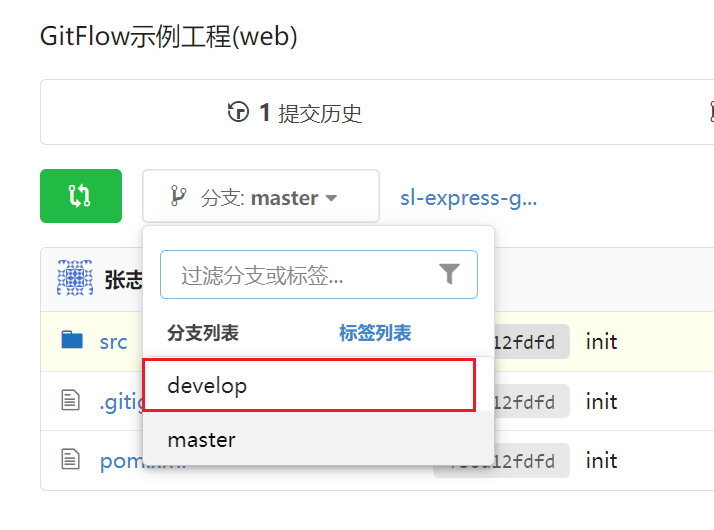Image resolution: width=714 pixels, height=530 pixels.
Task: Click the caret arrow next to master
Action: [332, 198]
